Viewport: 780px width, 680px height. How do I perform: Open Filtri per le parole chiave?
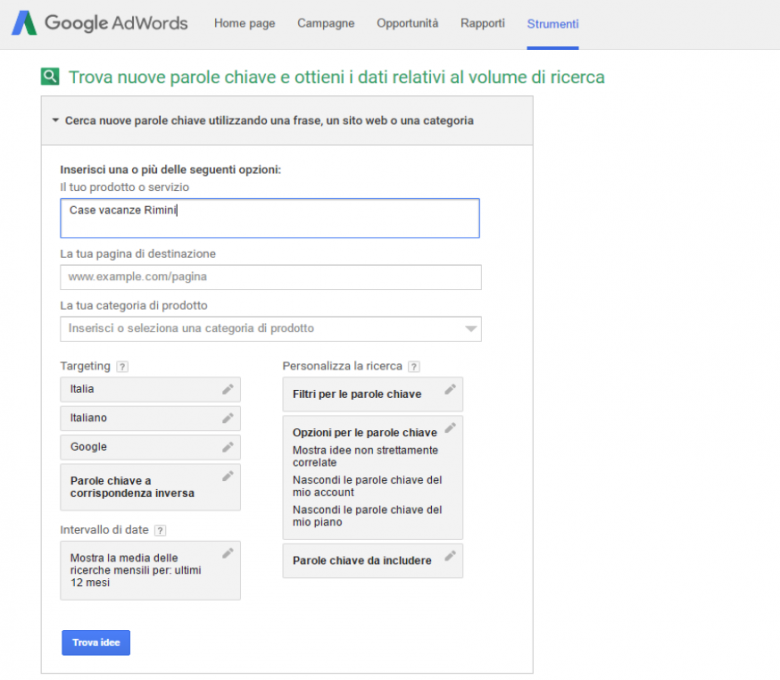(373, 394)
